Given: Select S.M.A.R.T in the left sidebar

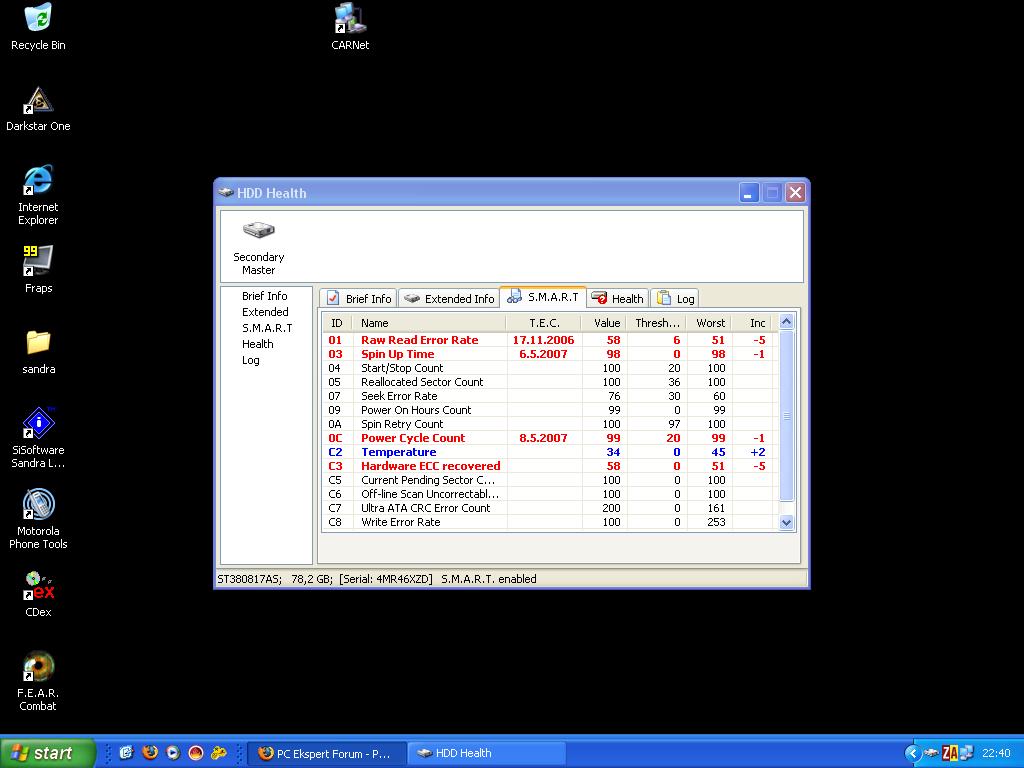Looking at the screenshot, I should tap(267, 328).
